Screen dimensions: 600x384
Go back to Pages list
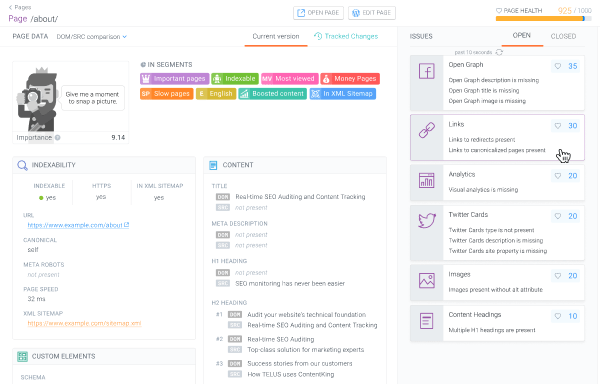pos(20,7)
